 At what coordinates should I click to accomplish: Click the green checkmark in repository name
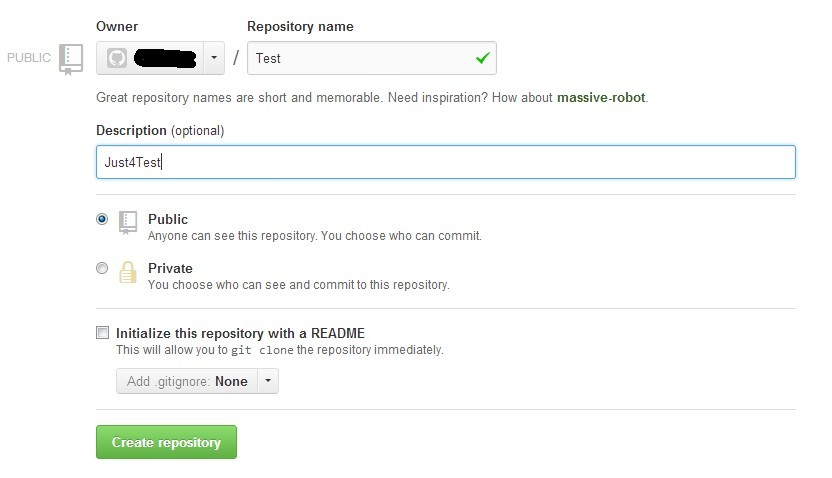482,57
